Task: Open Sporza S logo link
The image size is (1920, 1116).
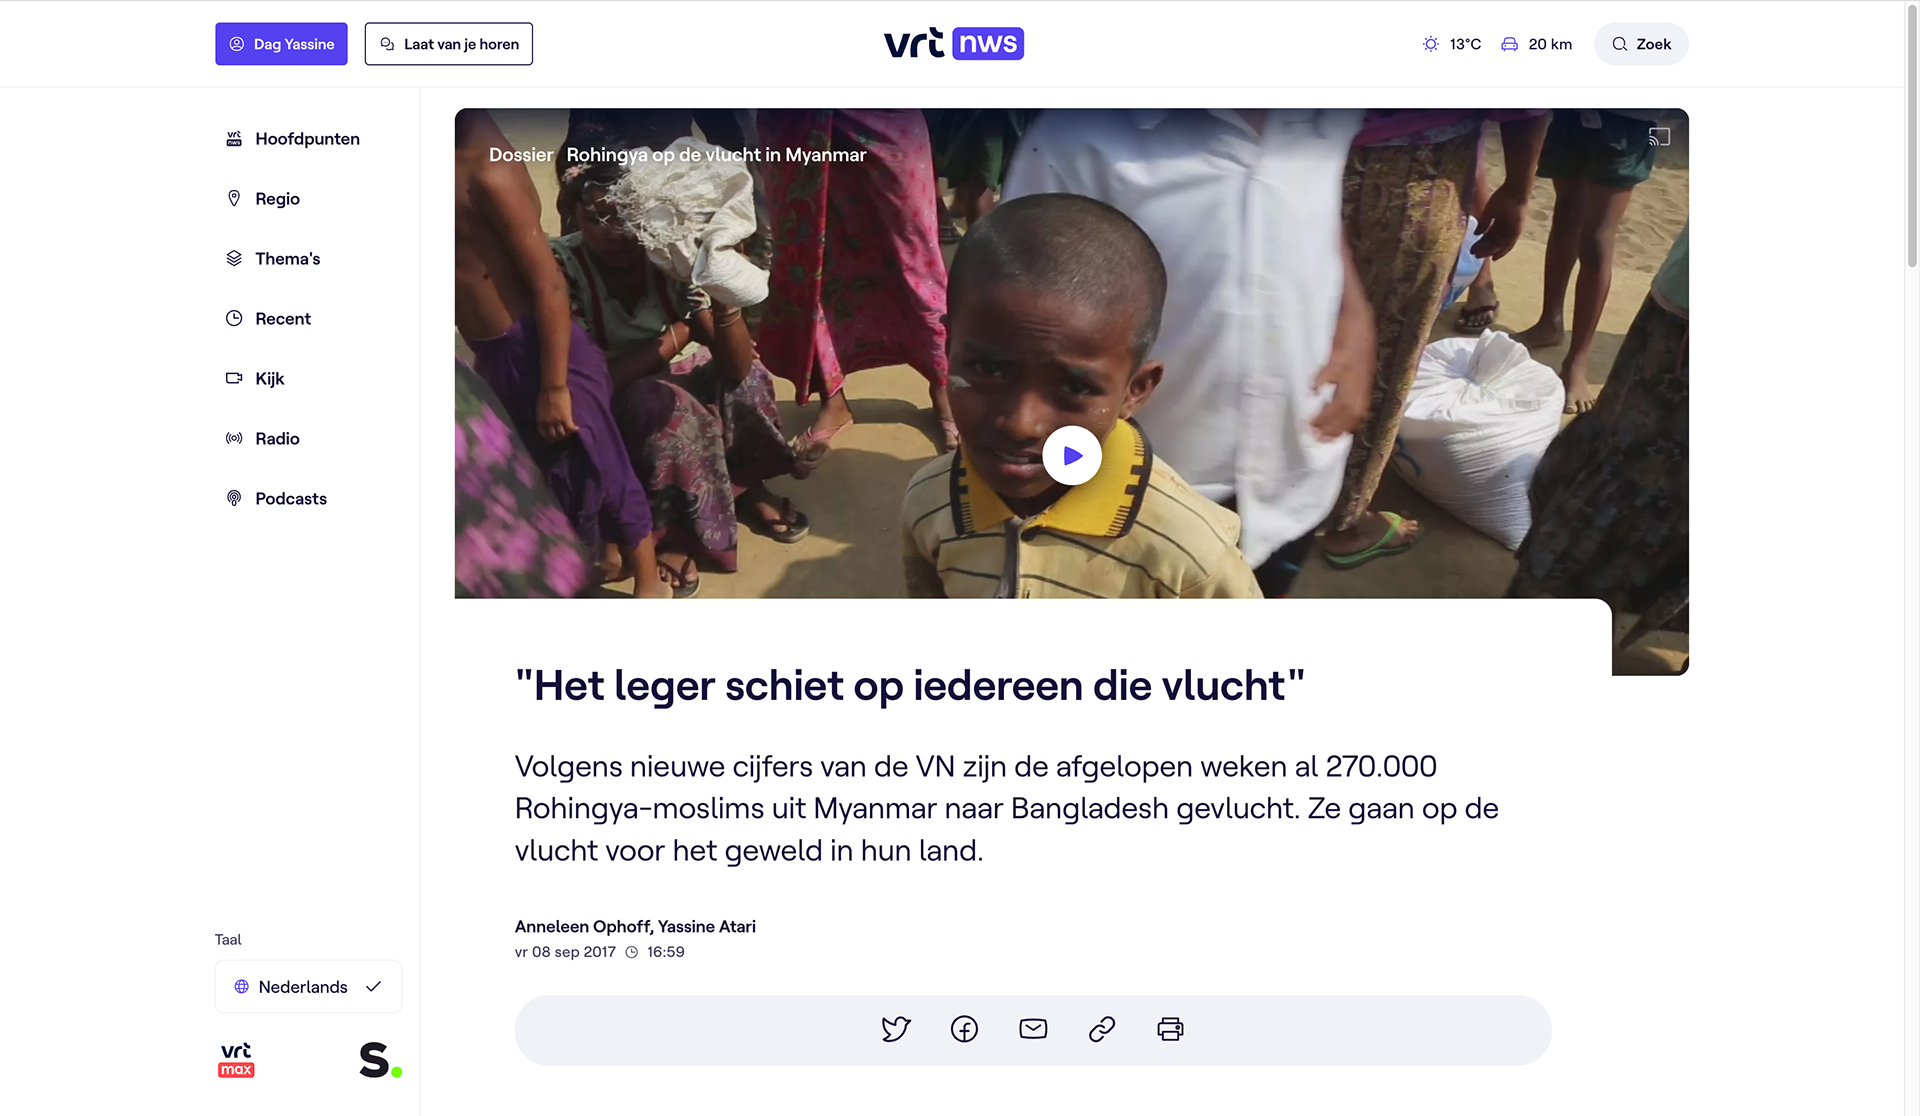Action: pos(380,1060)
